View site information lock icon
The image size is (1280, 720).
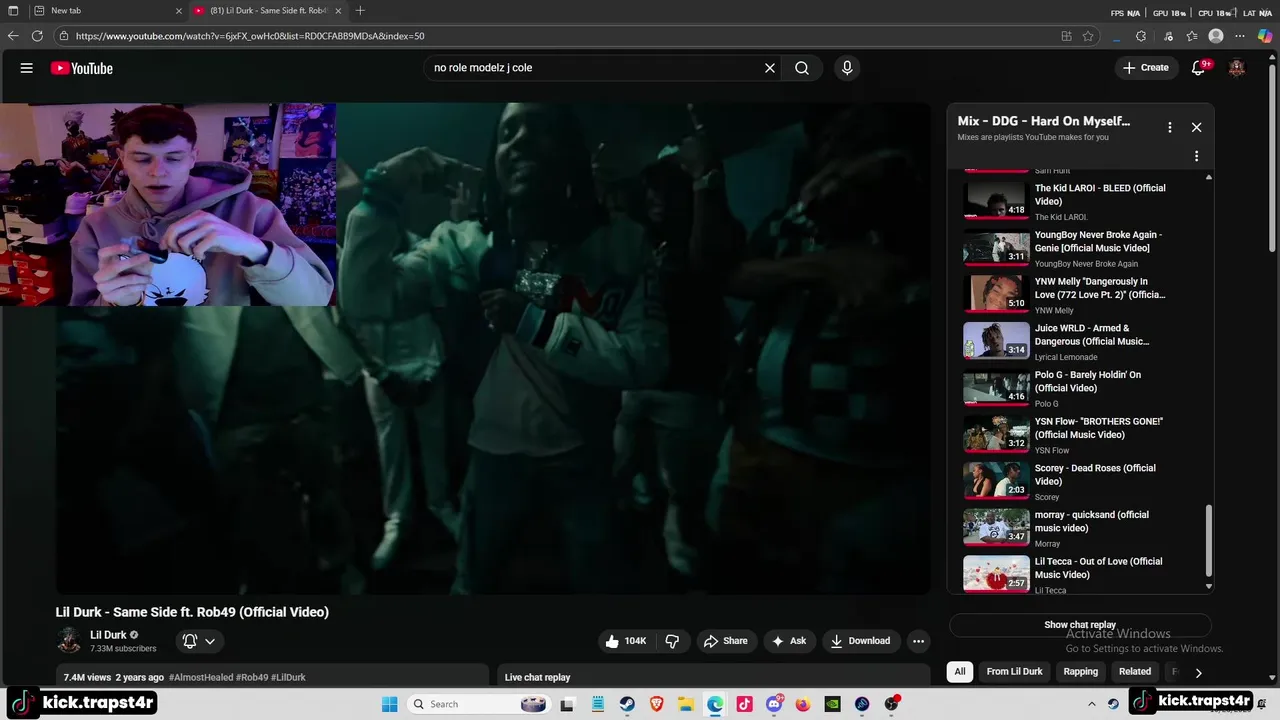[x=64, y=36]
